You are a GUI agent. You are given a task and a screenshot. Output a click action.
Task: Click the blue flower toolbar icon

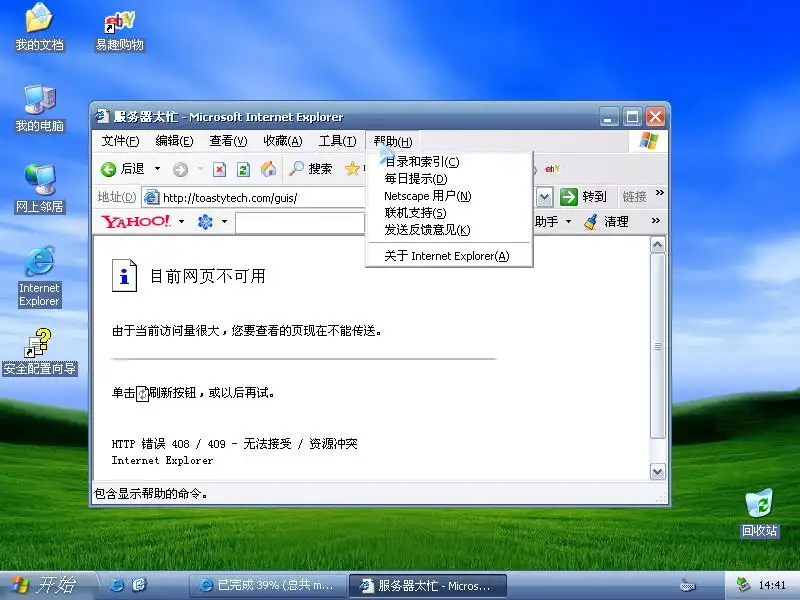pos(205,221)
